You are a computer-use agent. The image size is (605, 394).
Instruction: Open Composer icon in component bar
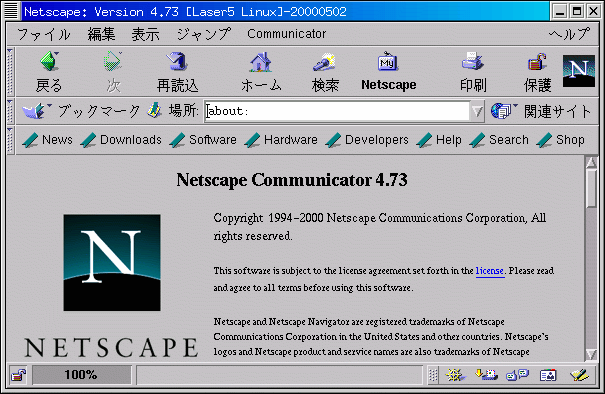tap(580, 374)
